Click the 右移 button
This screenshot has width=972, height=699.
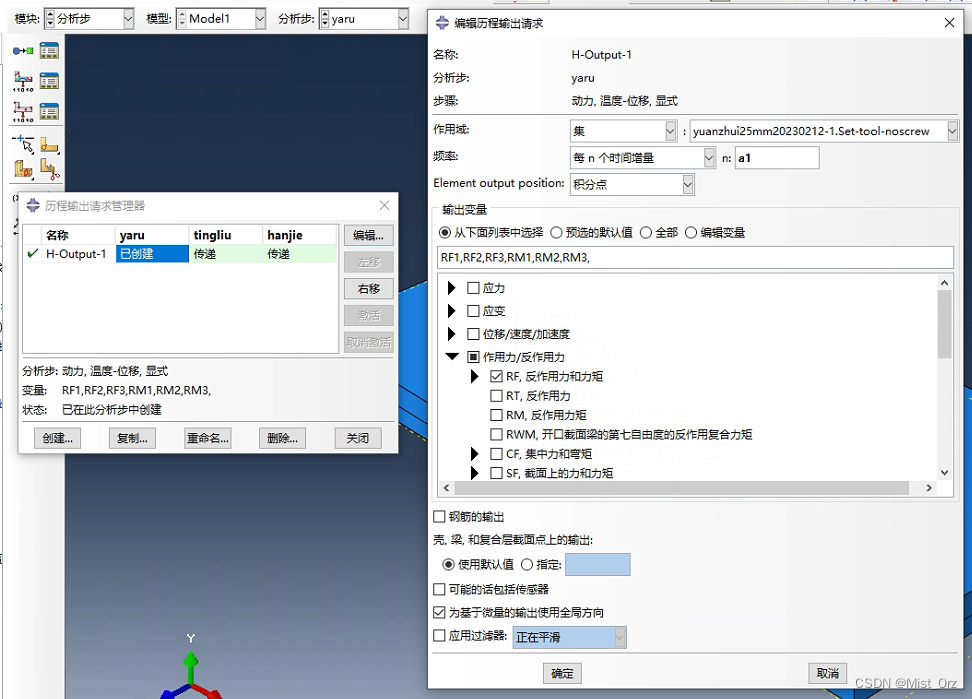pyautogui.click(x=368, y=289)
